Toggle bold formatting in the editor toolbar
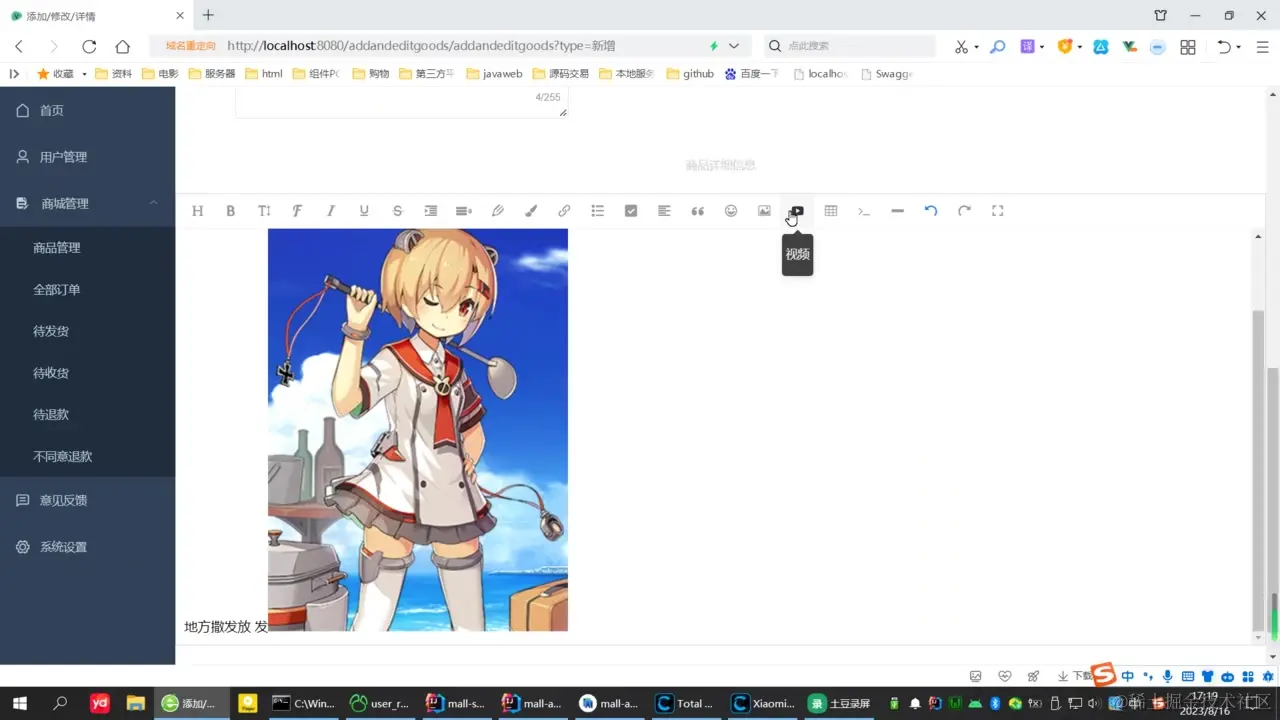The image size is (1280, 720). [x=231, y=211]
